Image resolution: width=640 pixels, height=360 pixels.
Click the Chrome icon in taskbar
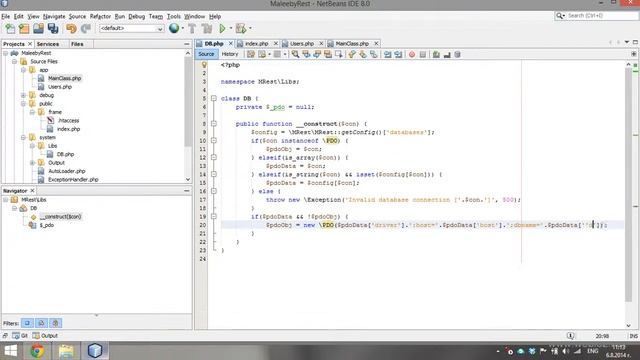pyautogui.click(x=37, y=351)
